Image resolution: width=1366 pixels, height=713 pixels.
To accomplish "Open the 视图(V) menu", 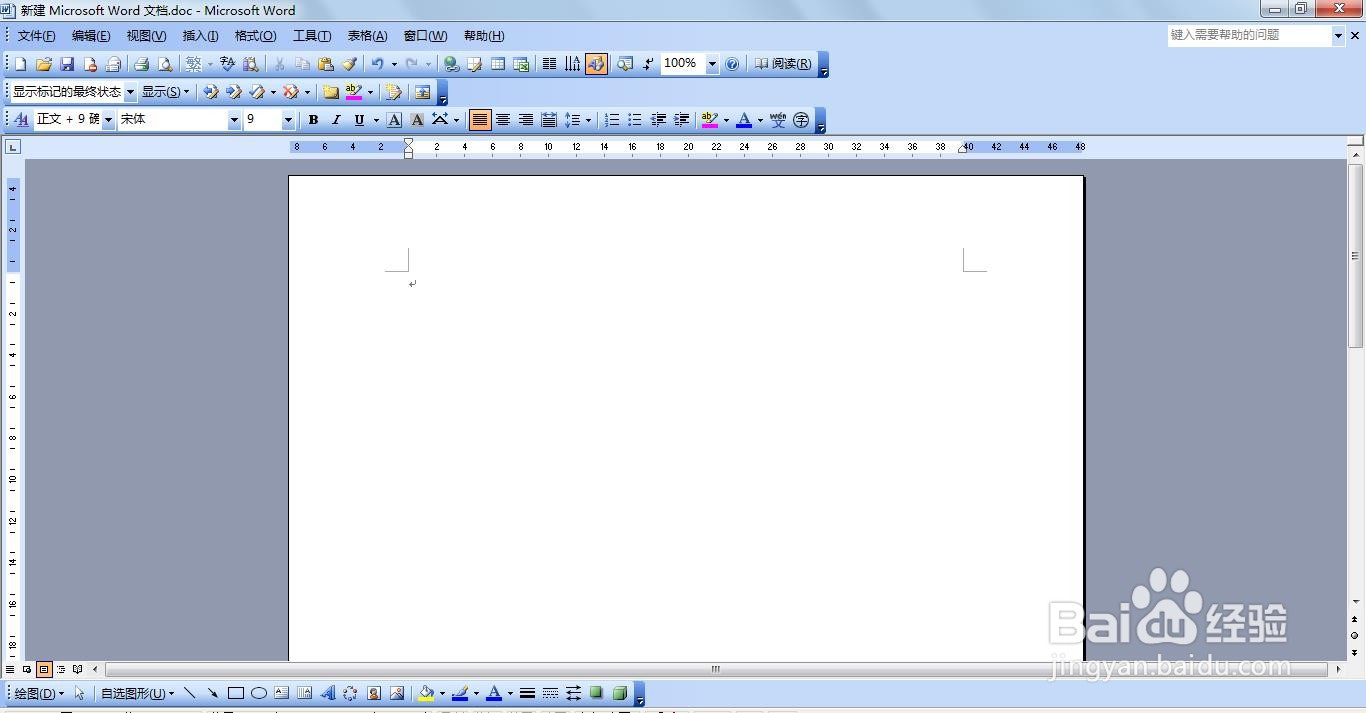I will tap(146, 36).
